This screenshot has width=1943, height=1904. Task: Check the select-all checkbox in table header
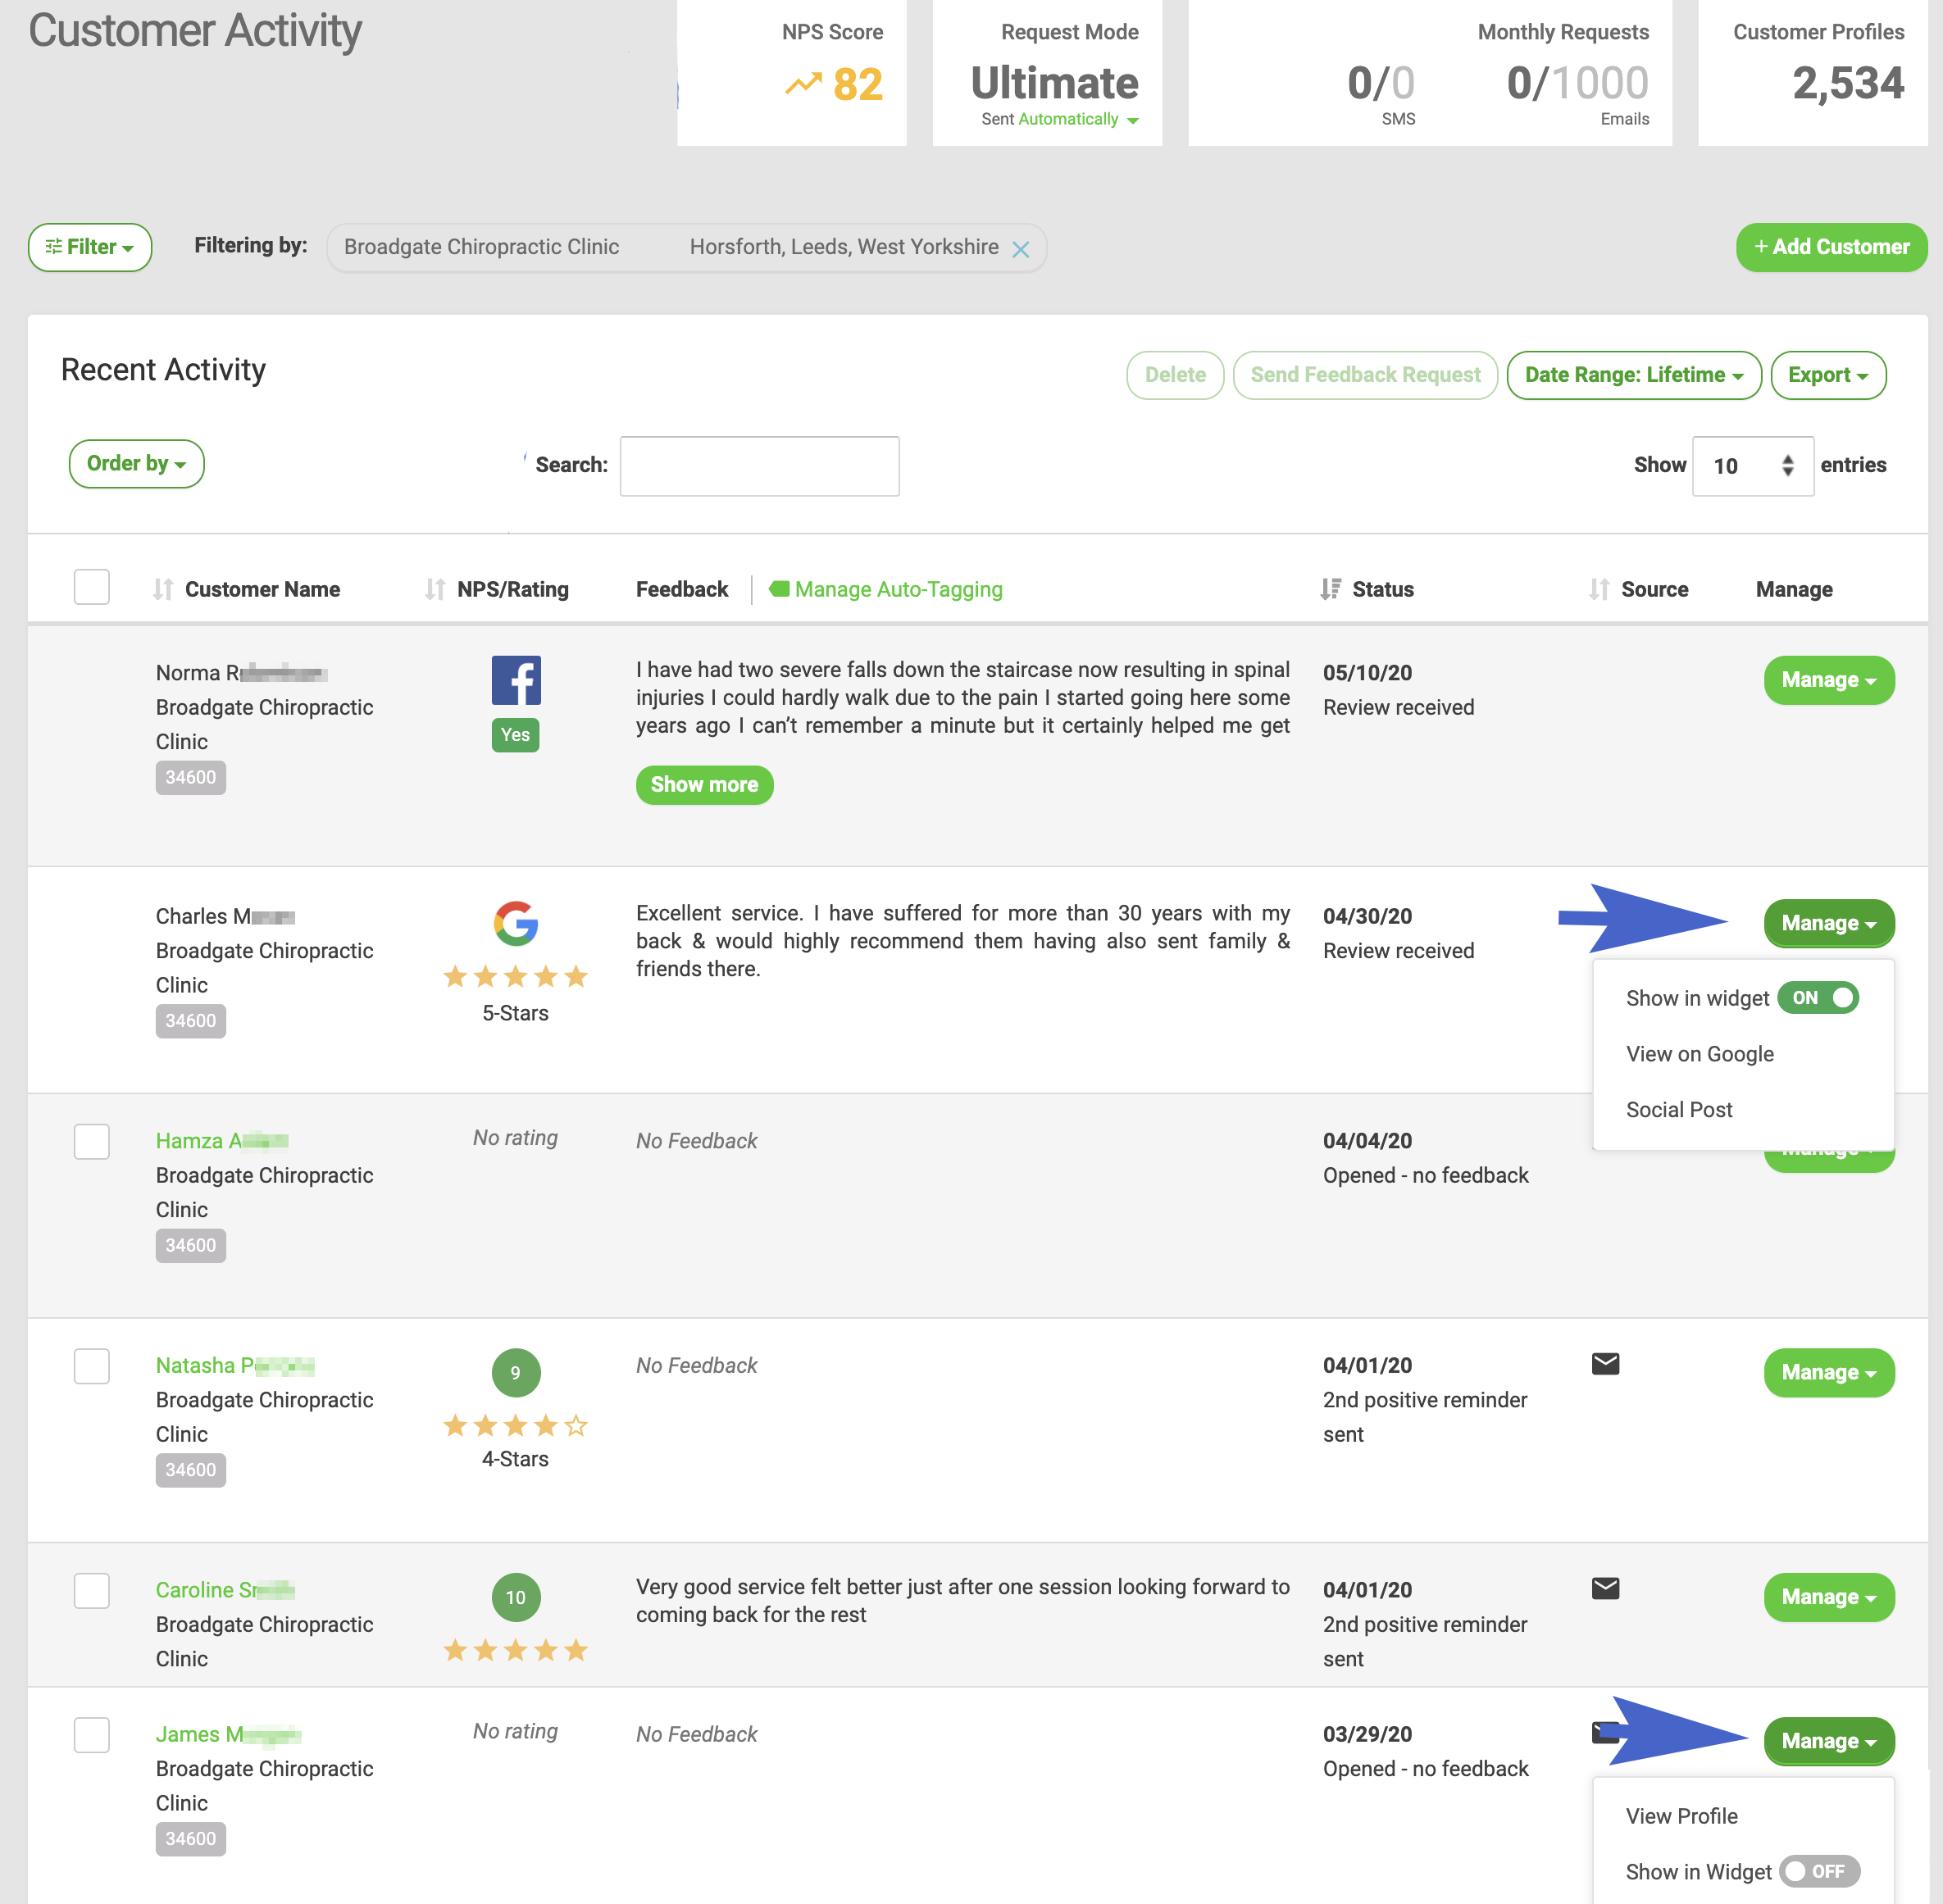(x=92, y=587)
